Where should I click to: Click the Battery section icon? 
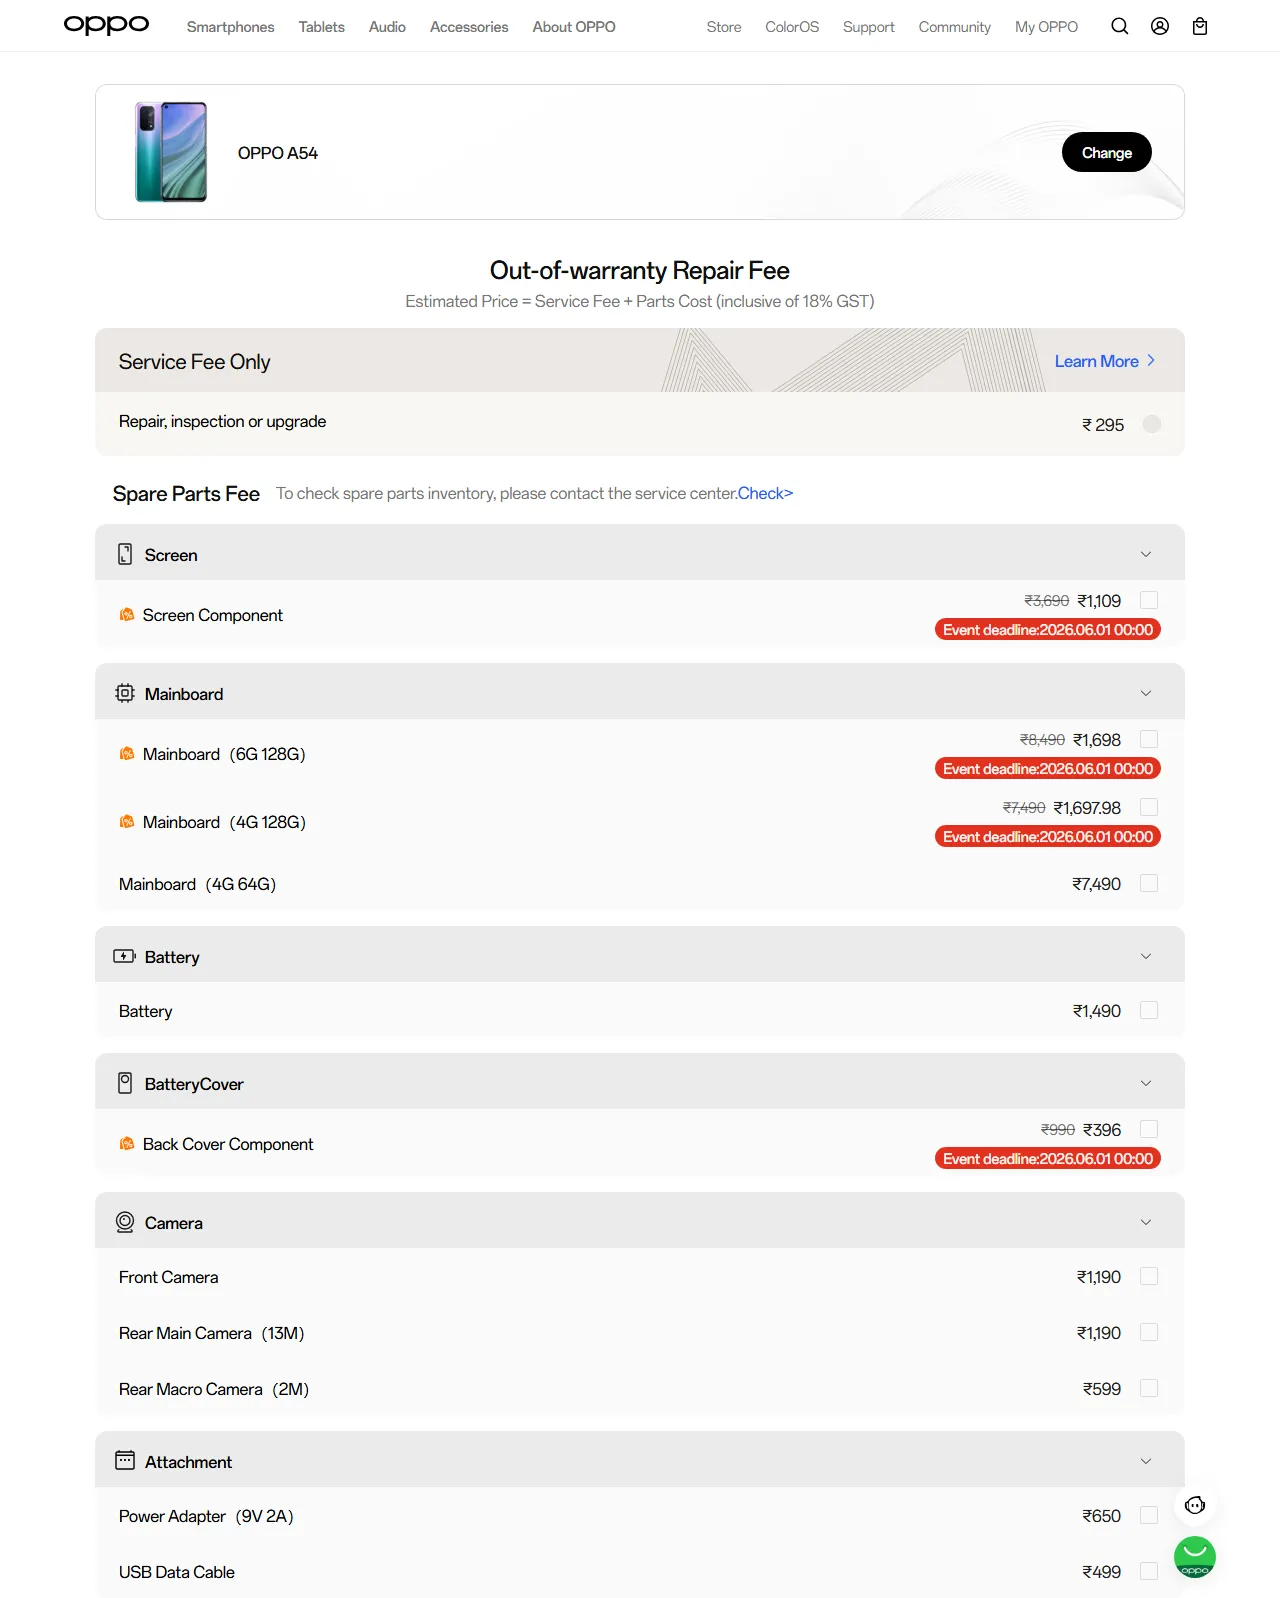click(125, 956)
